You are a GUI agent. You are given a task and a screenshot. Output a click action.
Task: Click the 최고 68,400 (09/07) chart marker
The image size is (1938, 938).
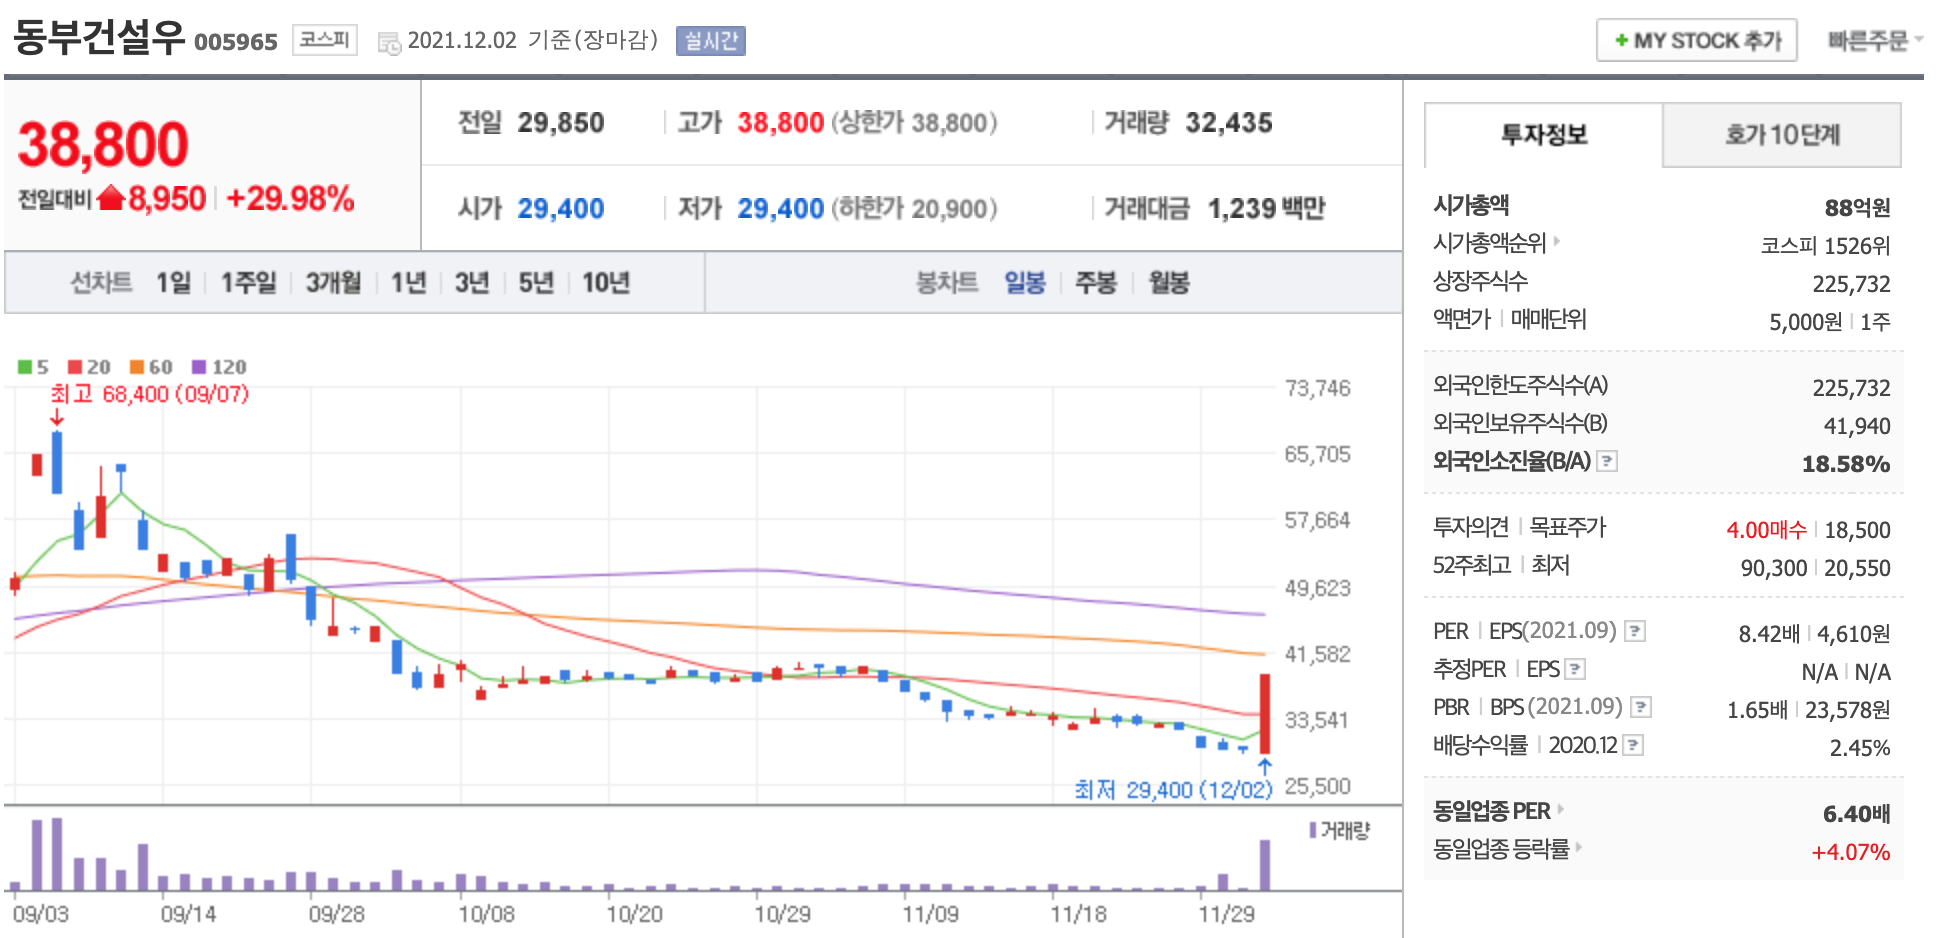click(x=149, y=394)
